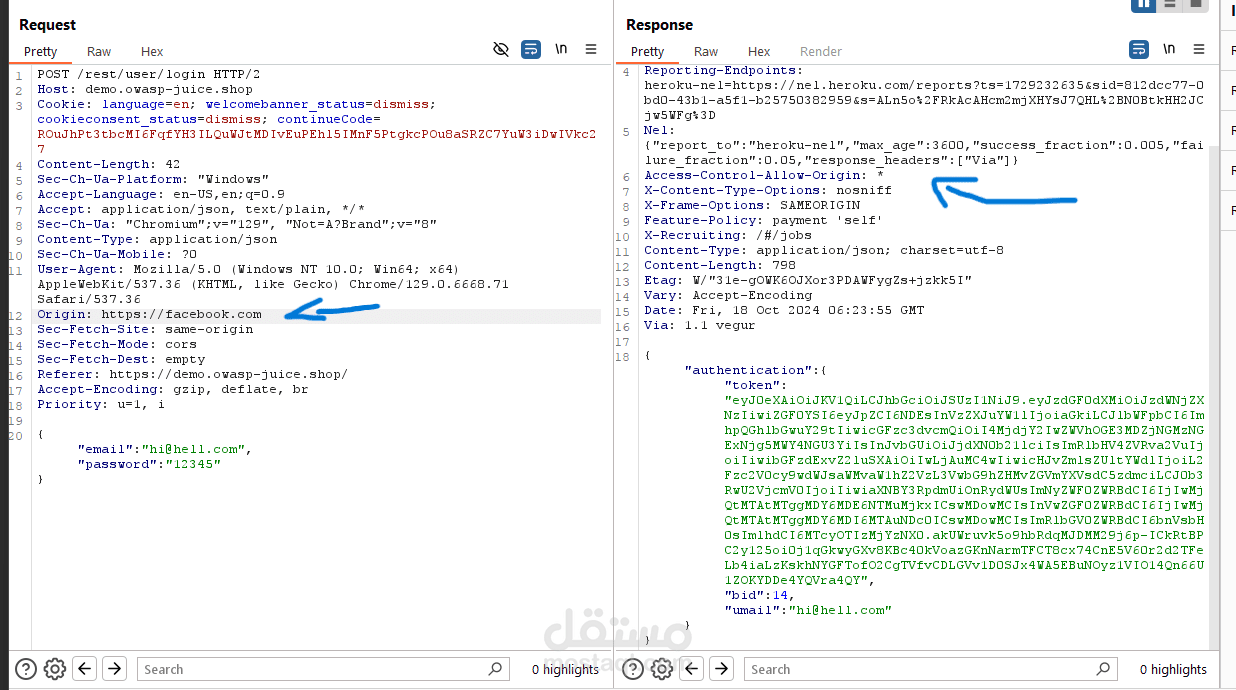
Task: Open the Request search help icon
Action: pyautogui.click(x=27, y=669)
